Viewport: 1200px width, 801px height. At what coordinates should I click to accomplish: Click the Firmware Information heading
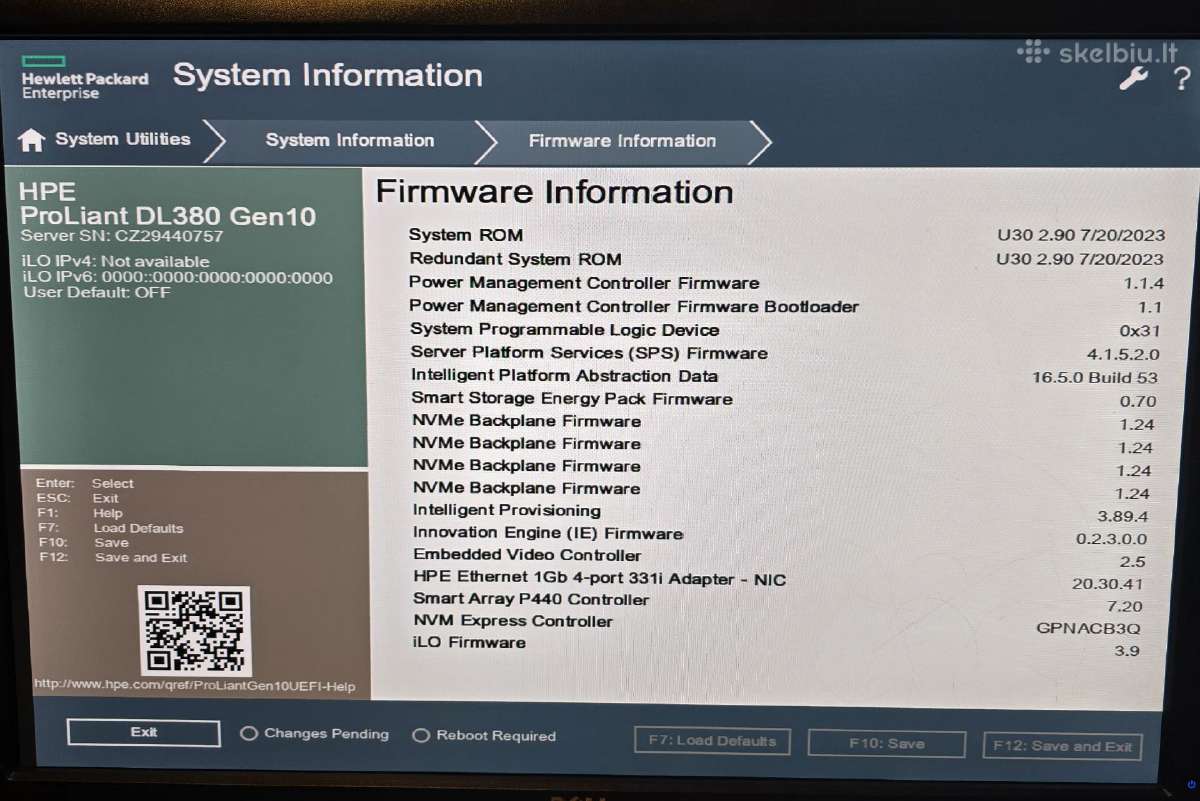pyautogui.click(x=555, y=192)
